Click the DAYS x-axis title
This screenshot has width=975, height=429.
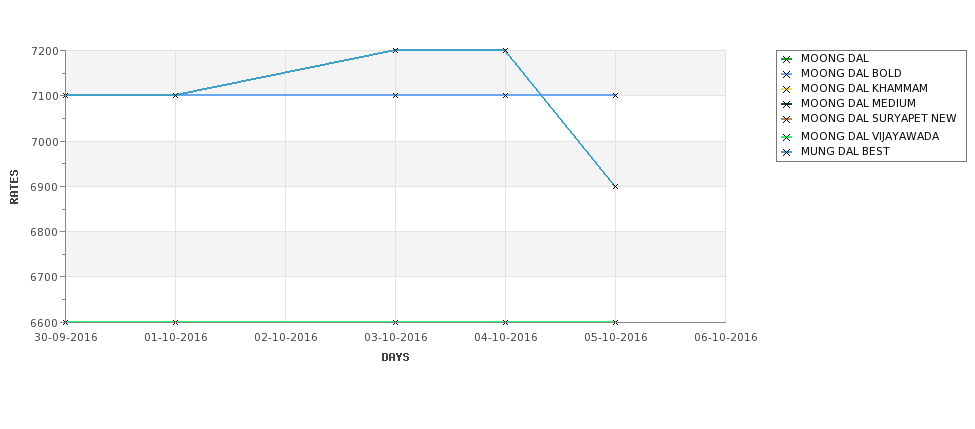pyautogui.click(x=395, y=358)
